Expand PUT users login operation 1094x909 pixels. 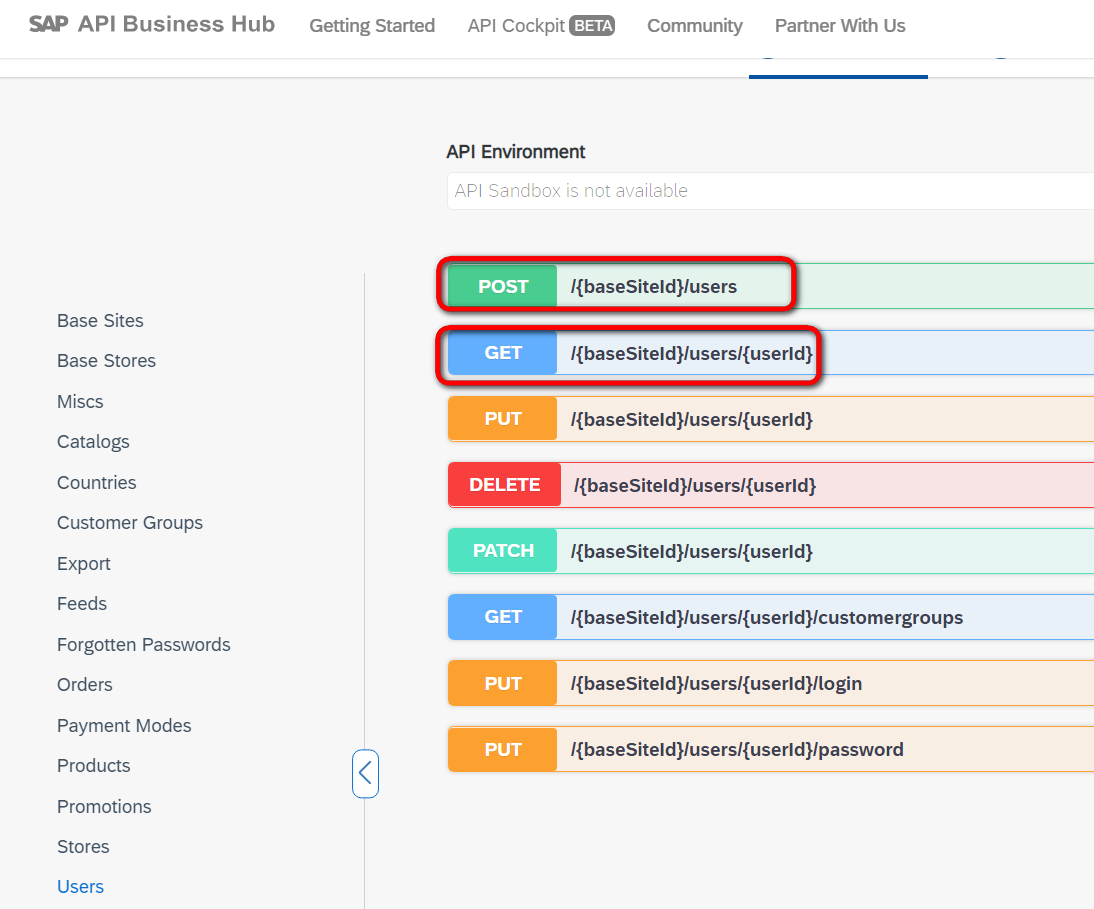point(770,683)
